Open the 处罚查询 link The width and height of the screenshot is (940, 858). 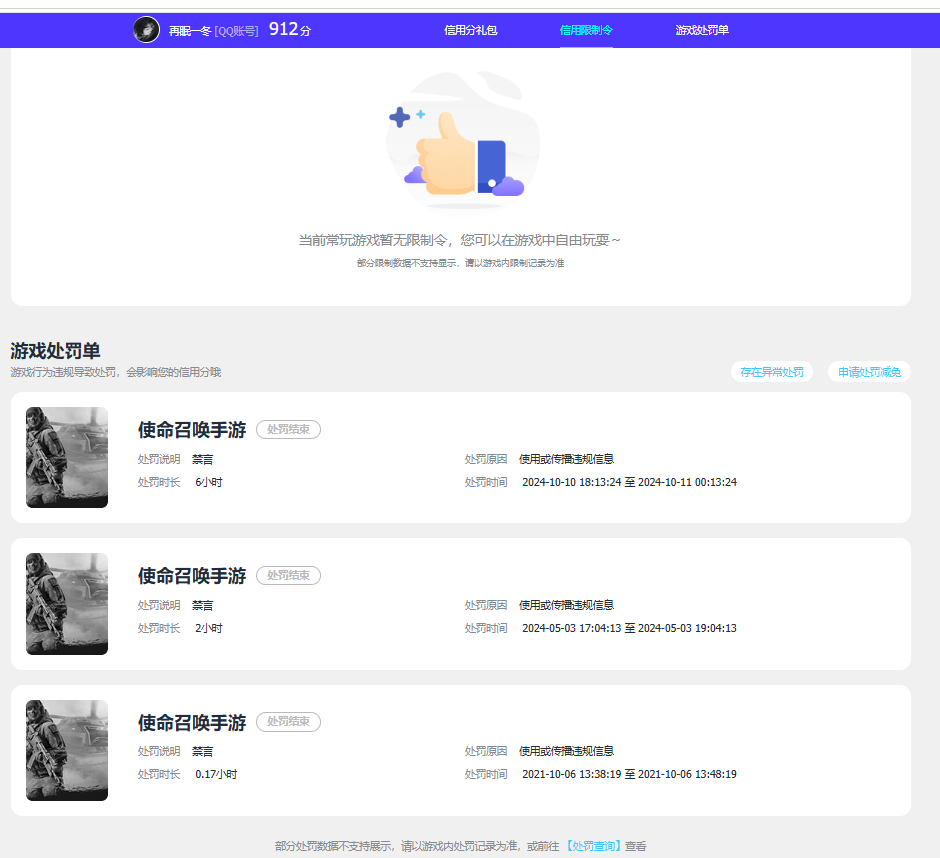593,846
